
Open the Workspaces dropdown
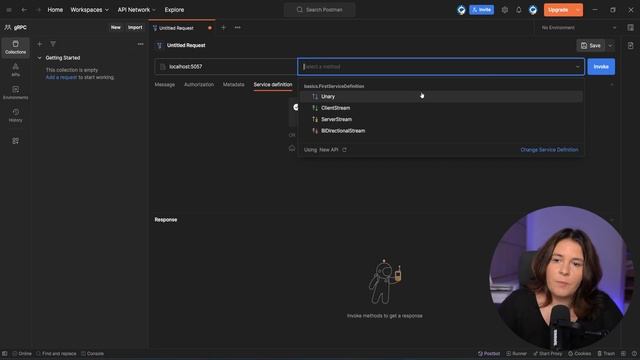89,10
